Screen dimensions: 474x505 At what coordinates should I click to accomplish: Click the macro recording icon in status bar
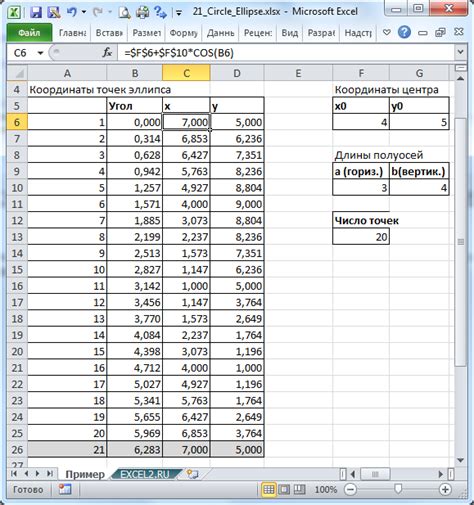(64, 489)
